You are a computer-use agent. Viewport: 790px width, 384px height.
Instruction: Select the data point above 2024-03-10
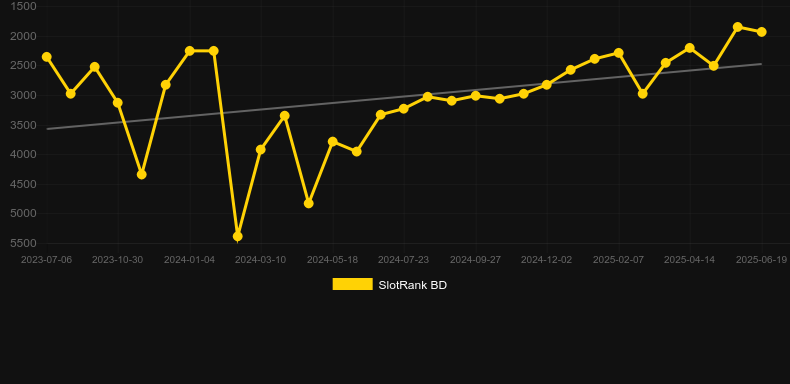point(261,150)
